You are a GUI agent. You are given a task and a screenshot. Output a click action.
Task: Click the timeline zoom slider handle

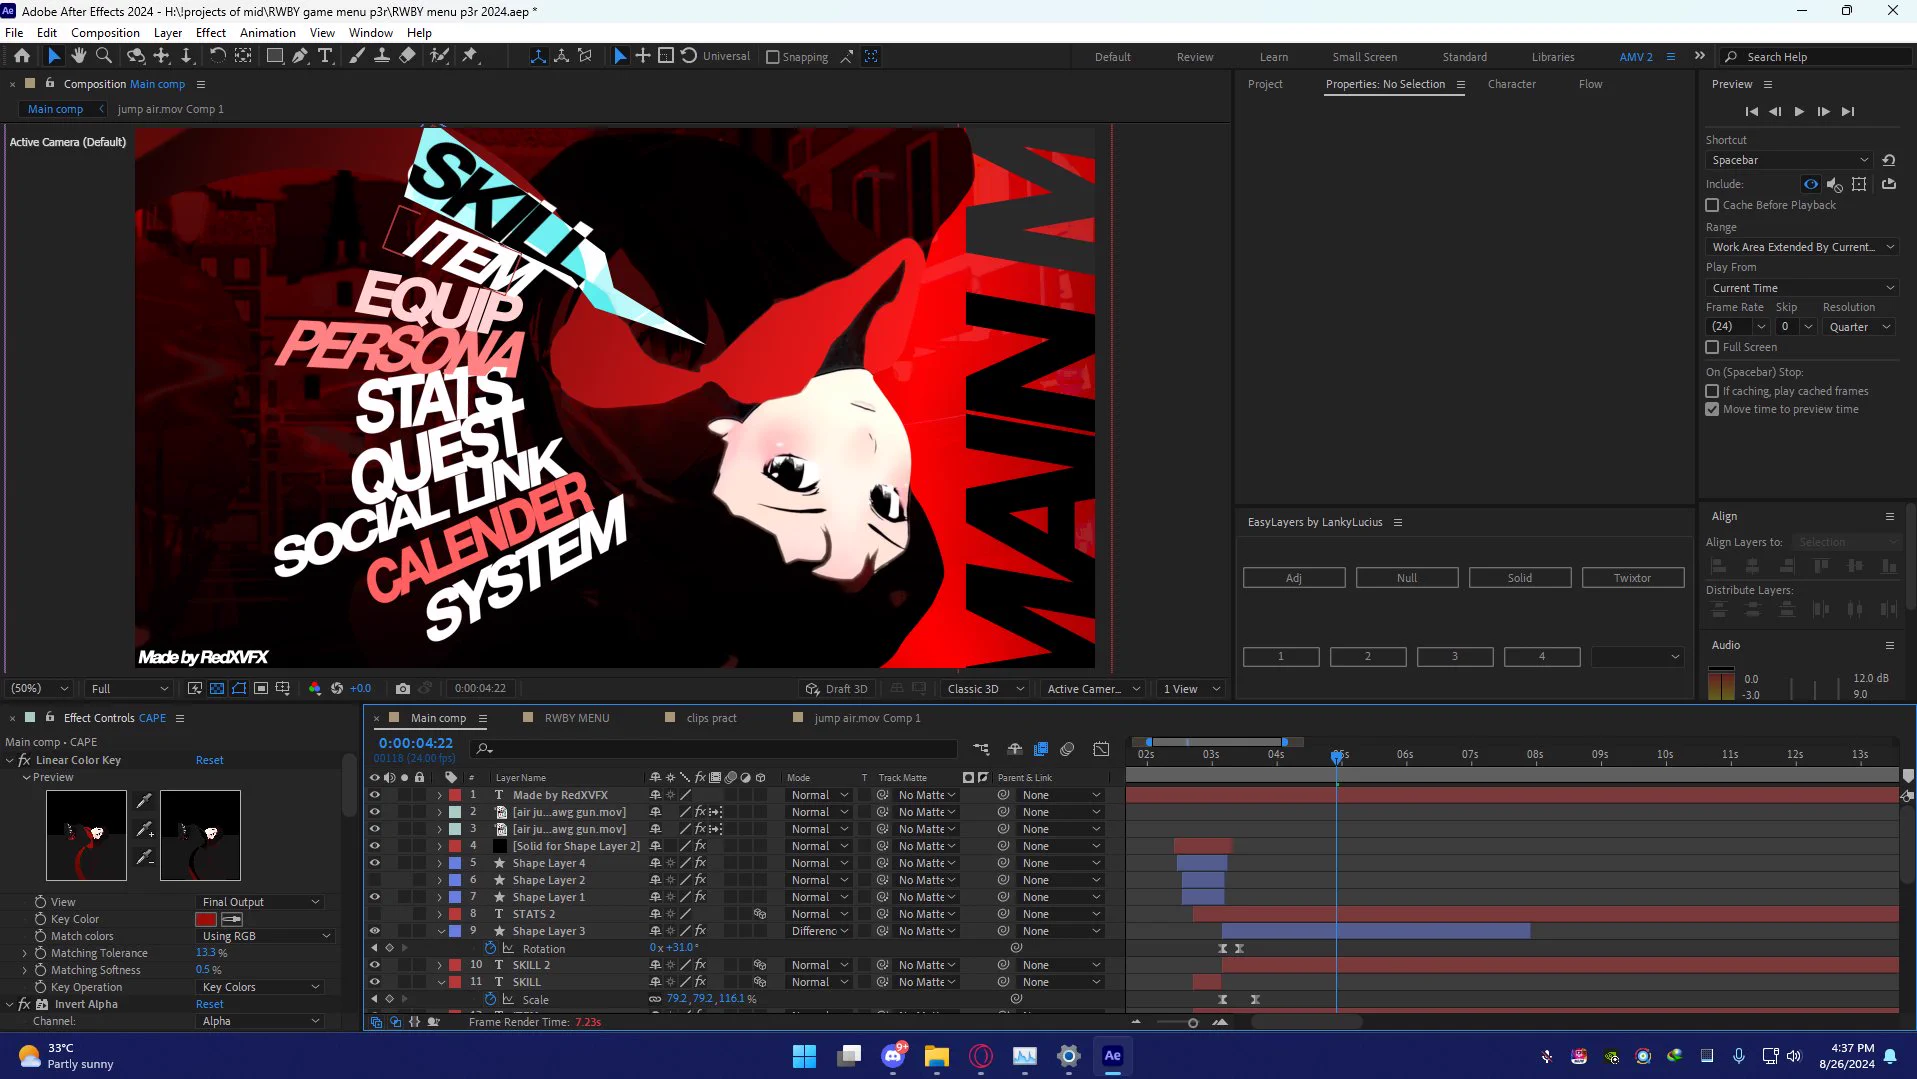pos(1192,1022)
